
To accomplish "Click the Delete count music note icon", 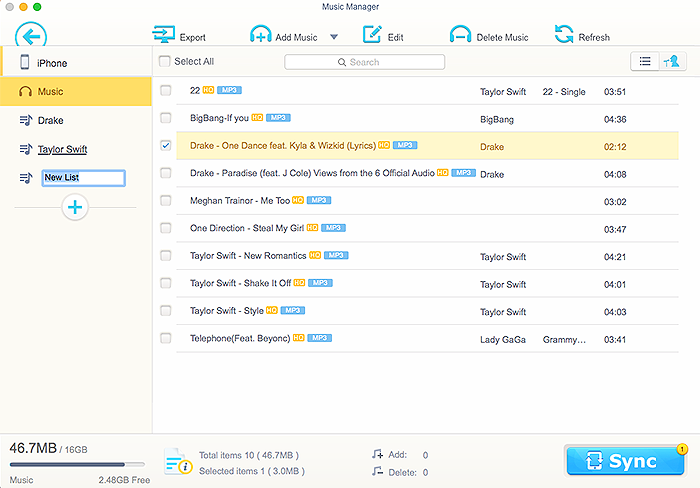I will pos(377,471).
